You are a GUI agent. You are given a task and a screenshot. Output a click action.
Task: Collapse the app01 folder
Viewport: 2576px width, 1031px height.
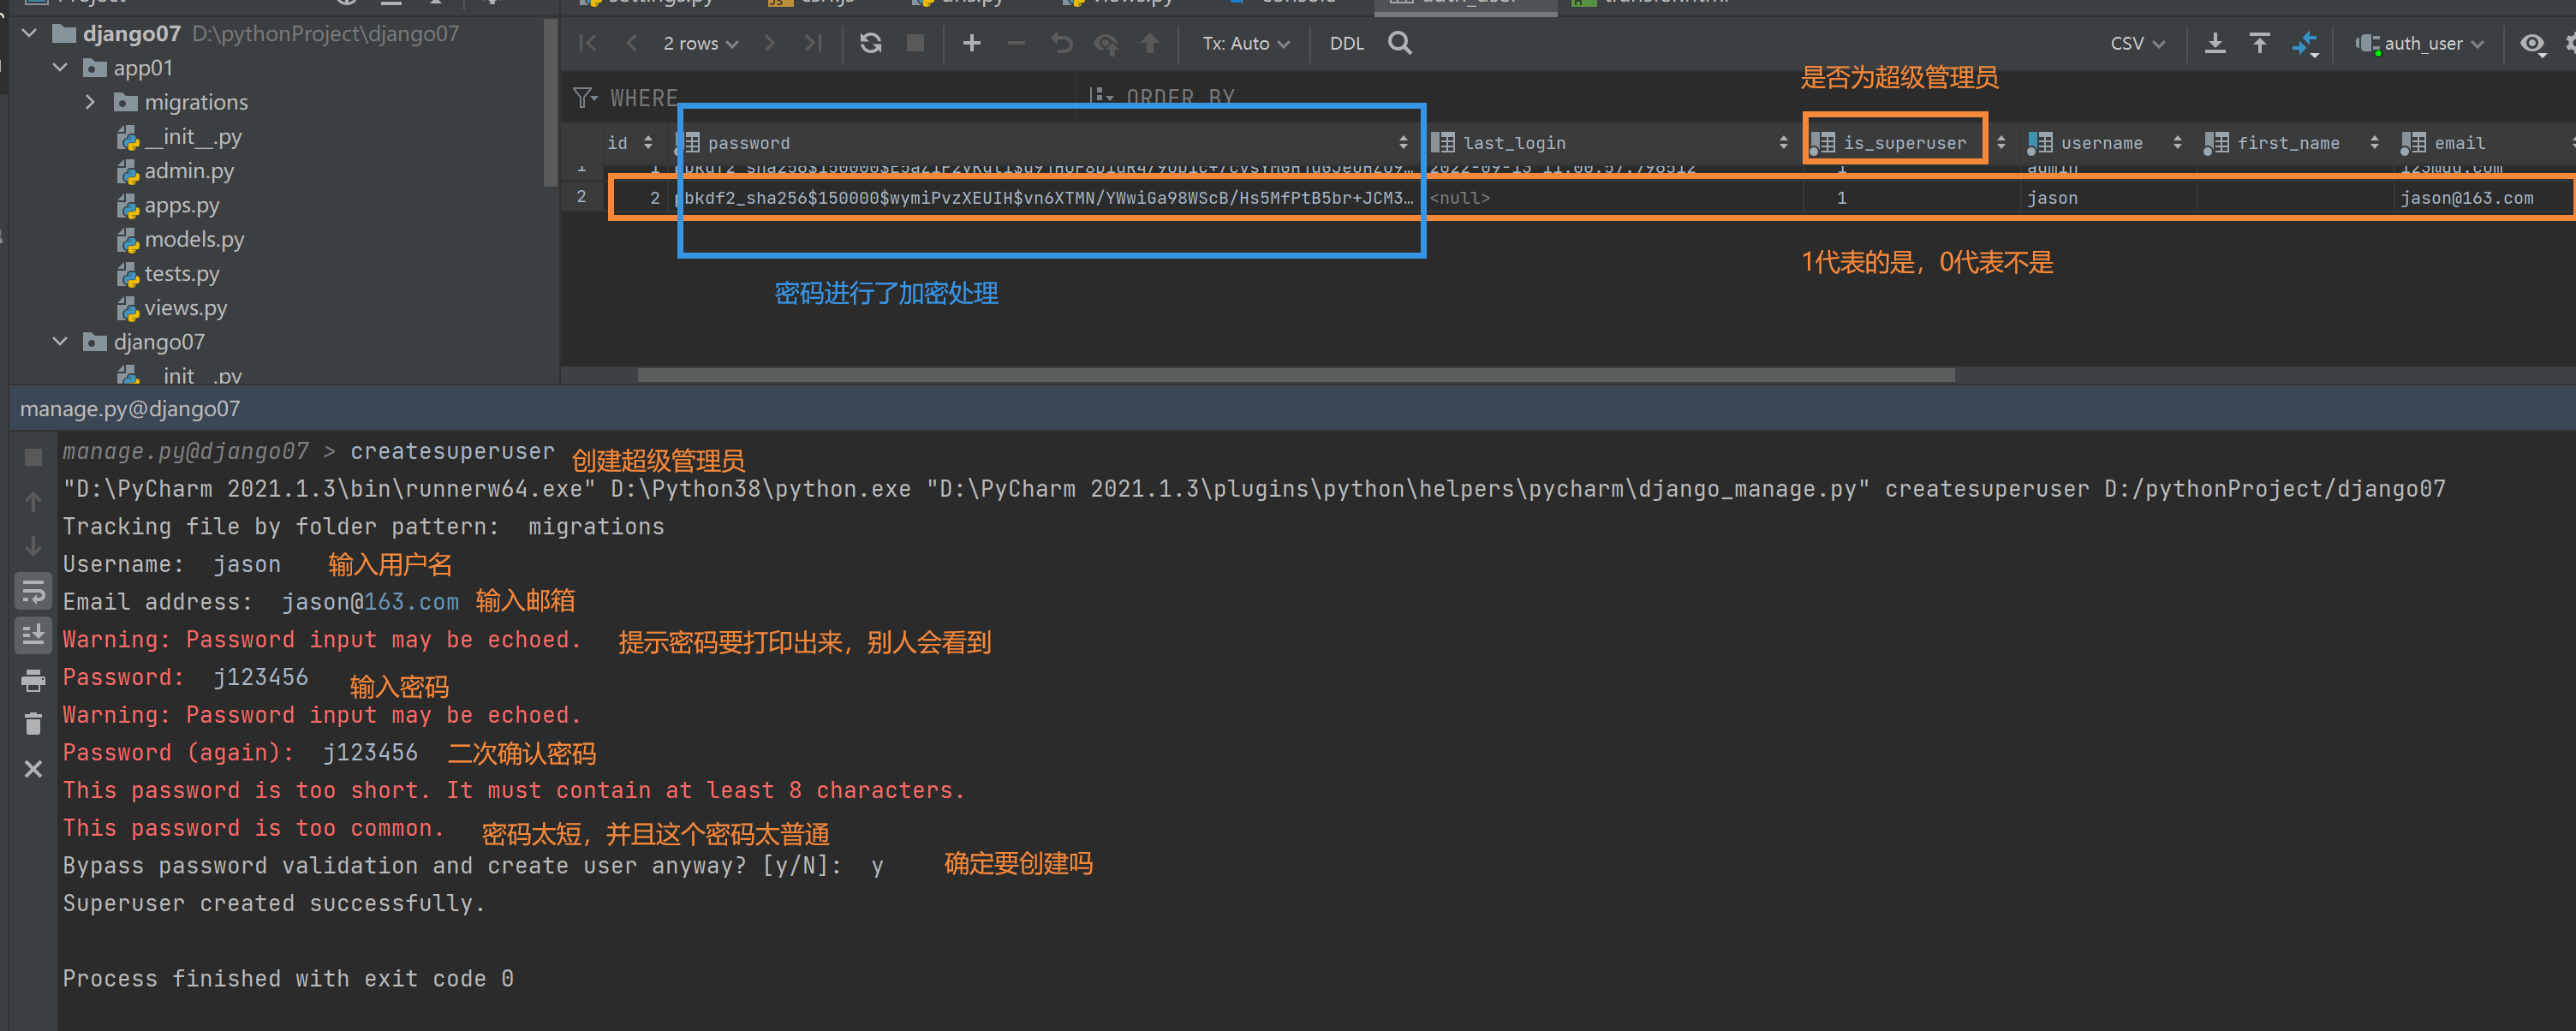tap(60, 67)
